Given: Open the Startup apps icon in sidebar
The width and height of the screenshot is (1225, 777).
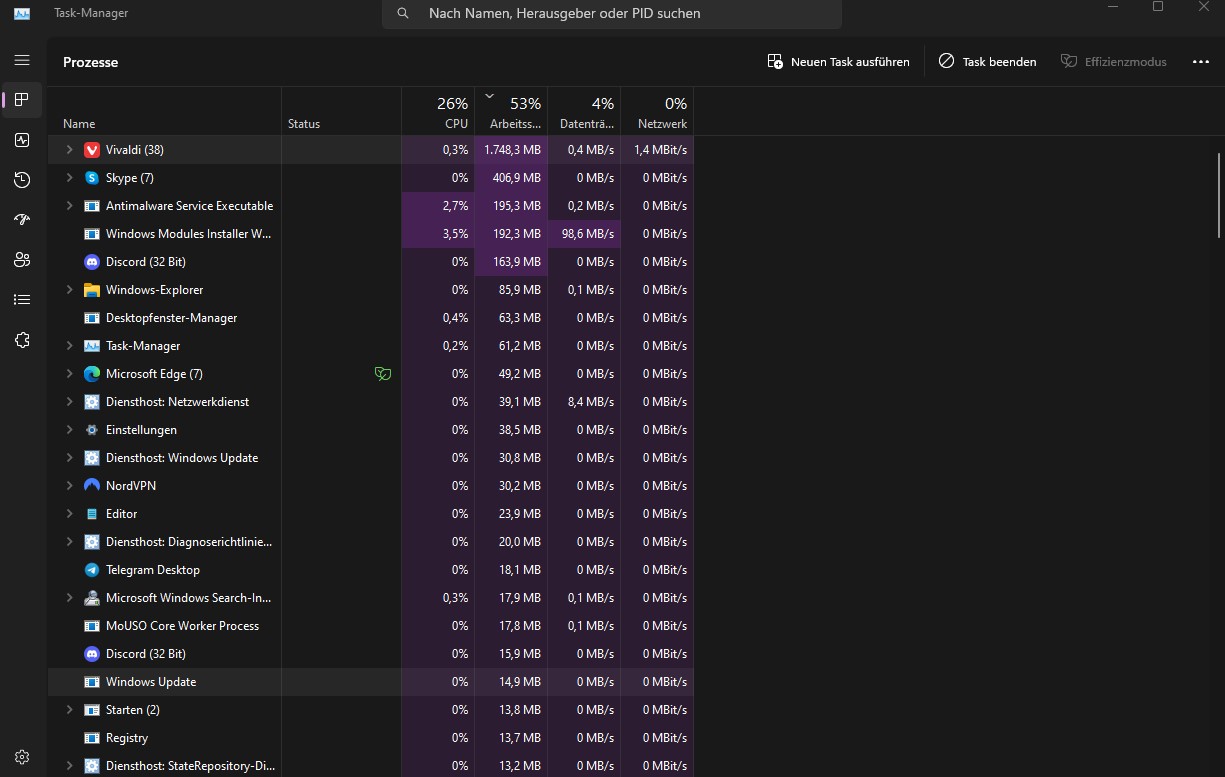Looking at the screenshot, I should (x=22, y=220).
